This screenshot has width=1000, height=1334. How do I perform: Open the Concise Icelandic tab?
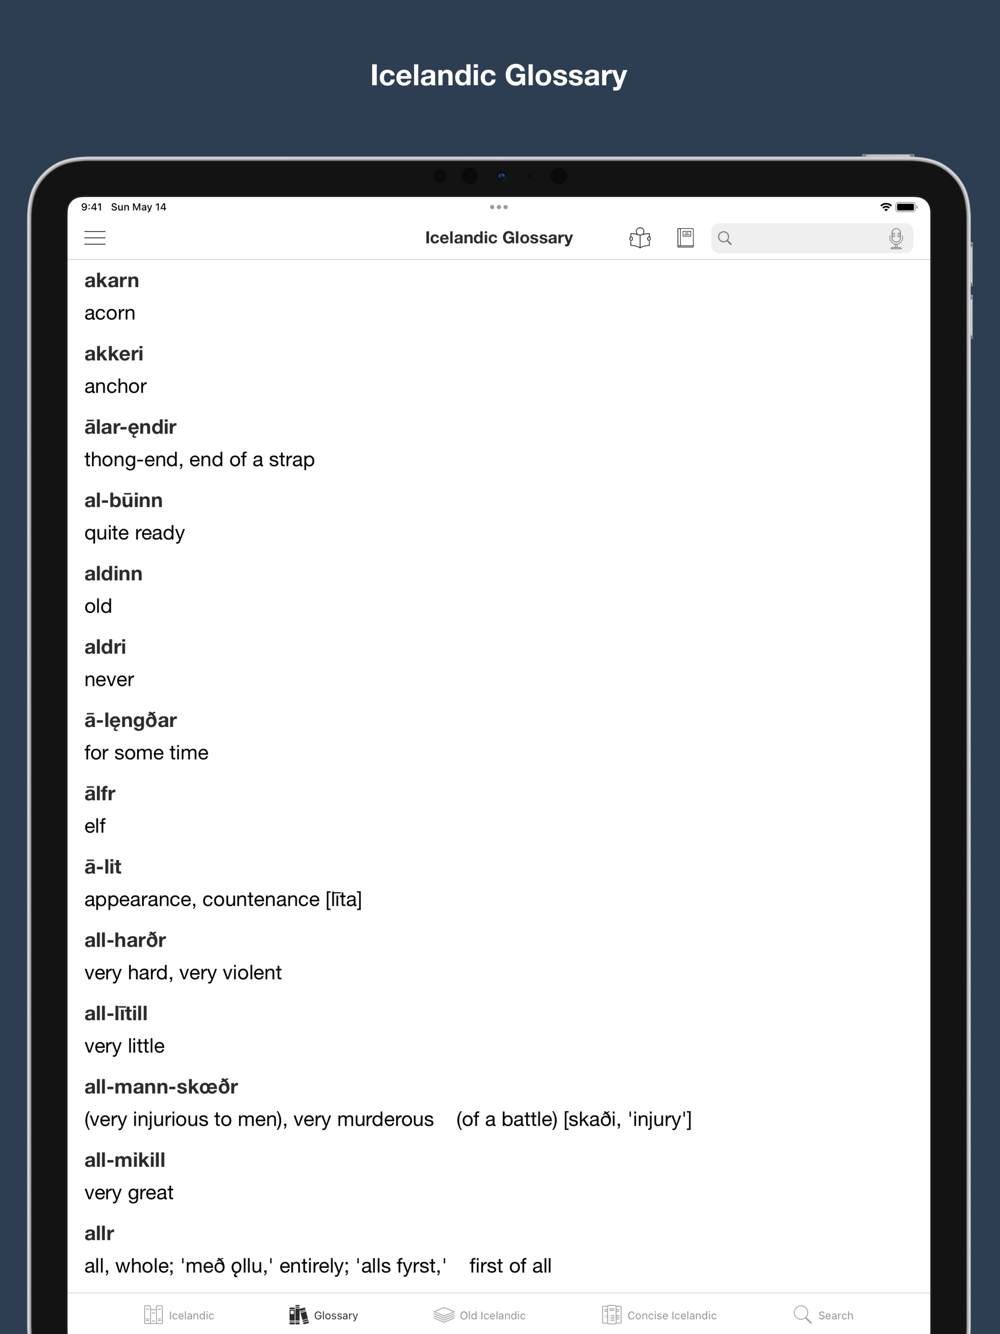point(659,1315)
